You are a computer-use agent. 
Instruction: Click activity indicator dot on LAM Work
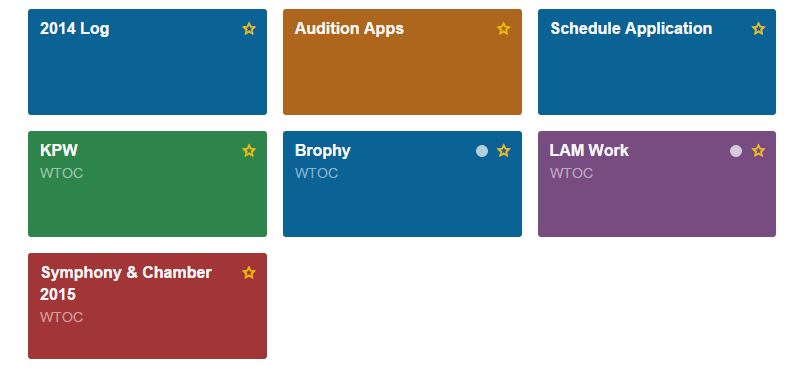tap(736, 151)
